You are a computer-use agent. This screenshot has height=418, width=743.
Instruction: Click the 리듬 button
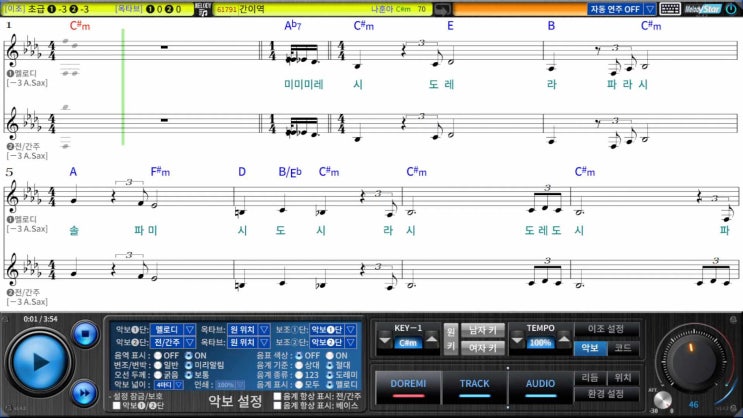pos(590,378)
